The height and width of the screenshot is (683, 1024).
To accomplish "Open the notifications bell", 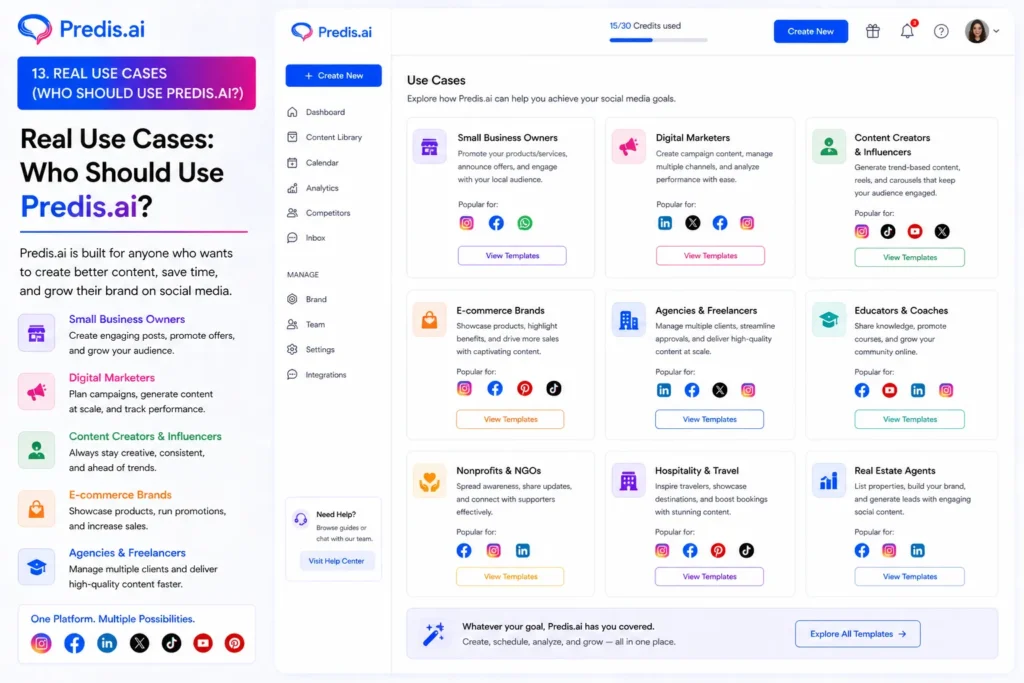I will pos(907,31).
